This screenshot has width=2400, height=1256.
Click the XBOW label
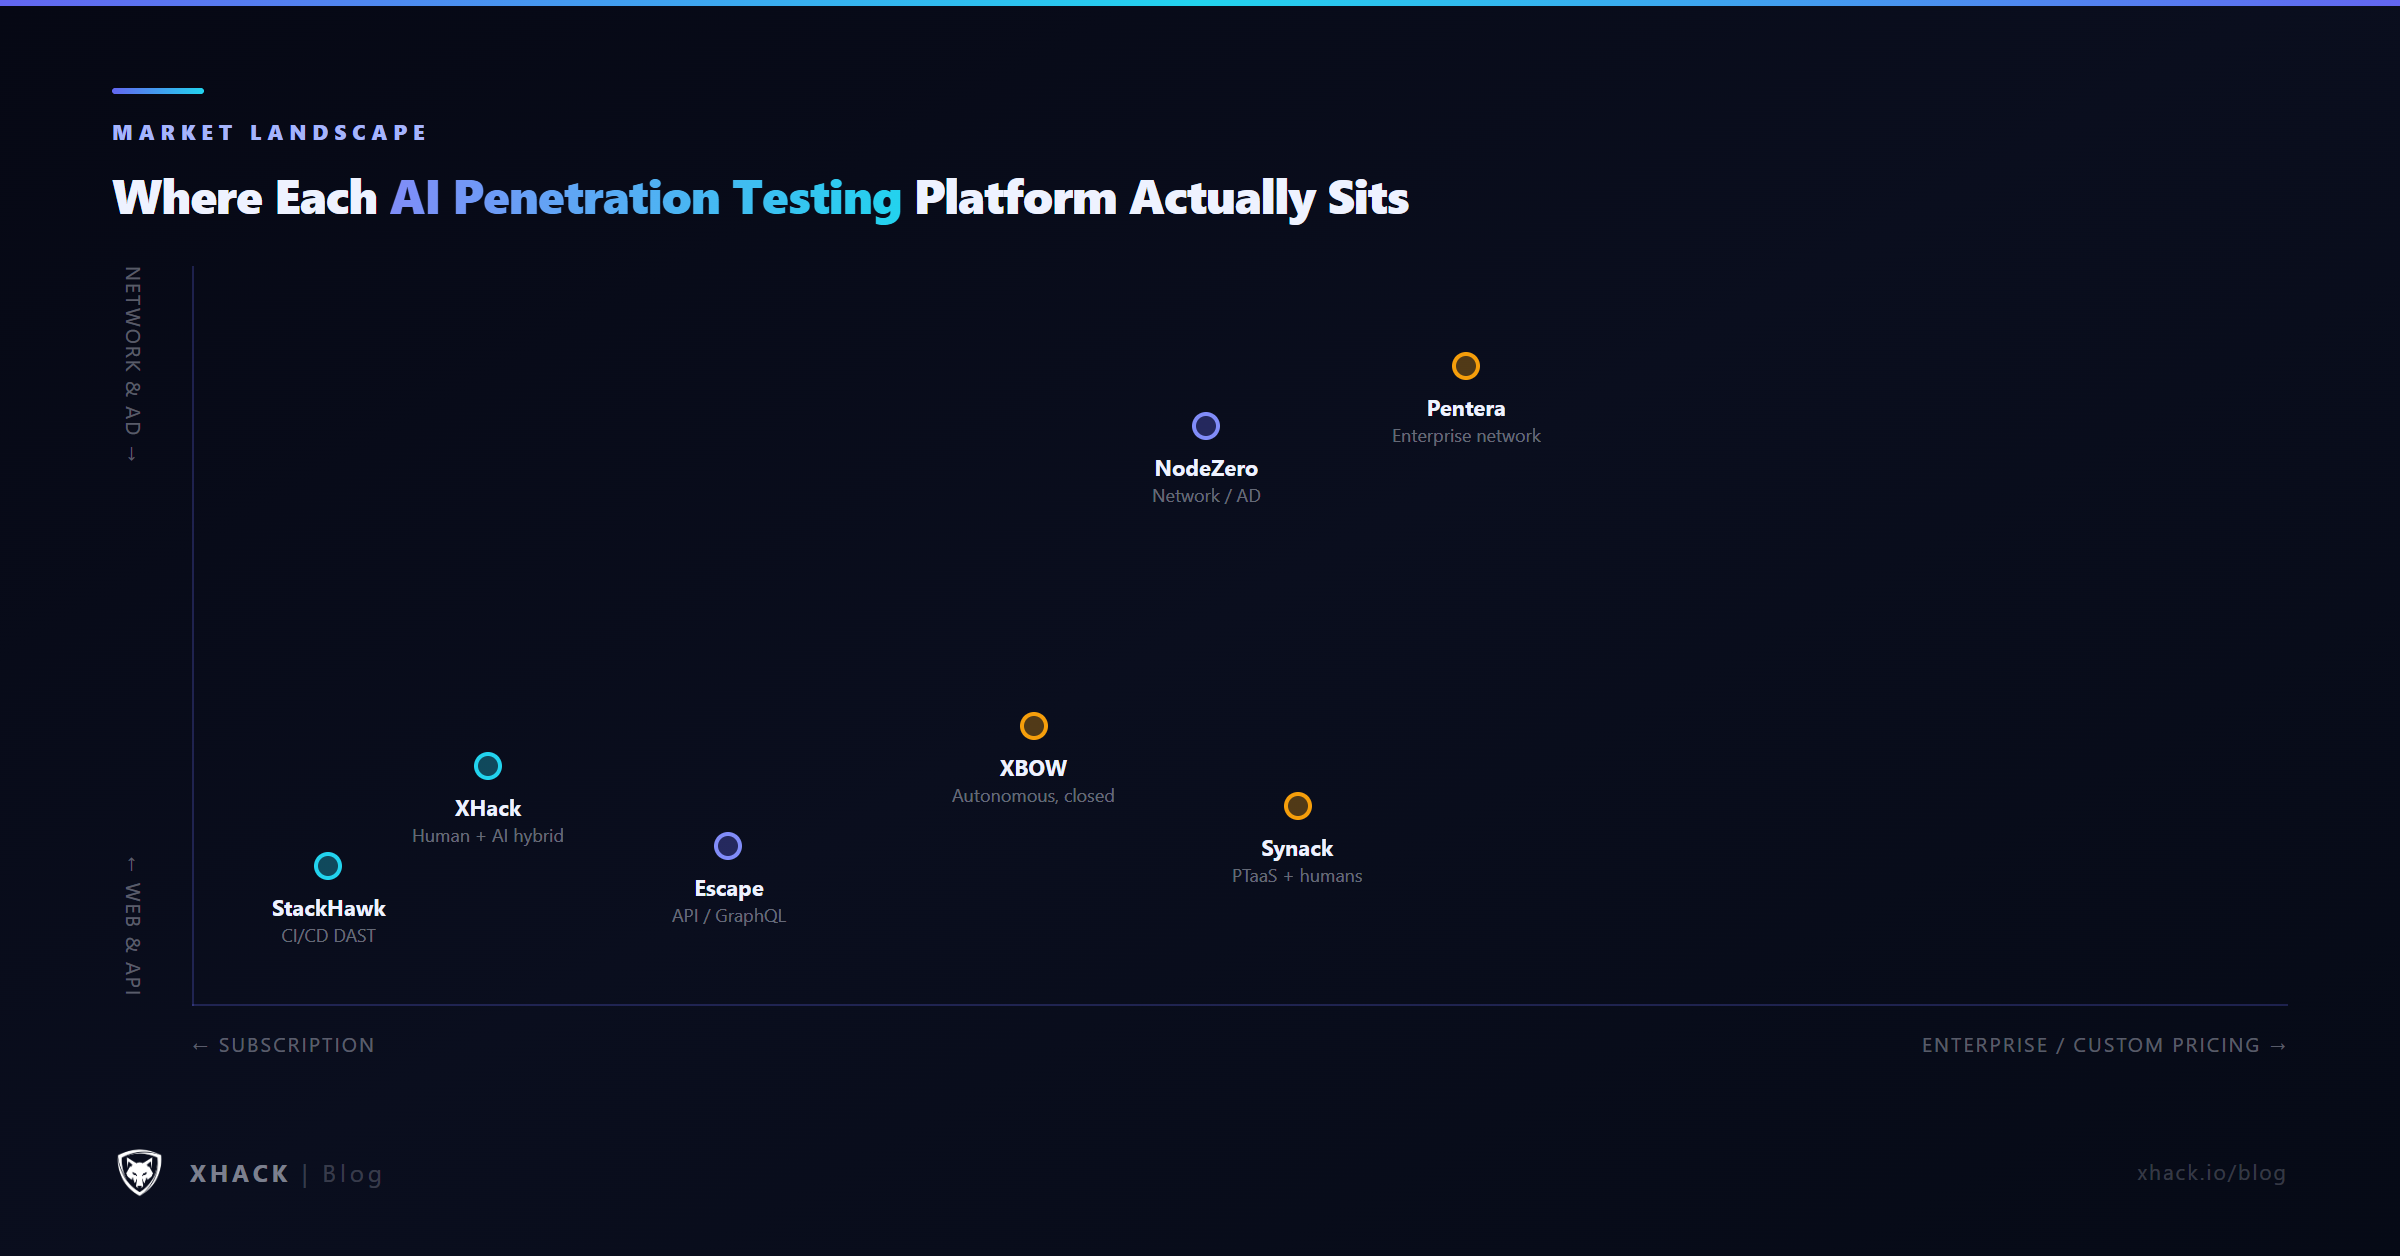[x=1034, y=769]
